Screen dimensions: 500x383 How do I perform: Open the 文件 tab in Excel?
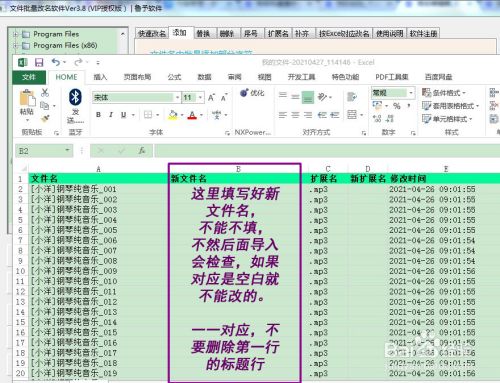(29, 77)
